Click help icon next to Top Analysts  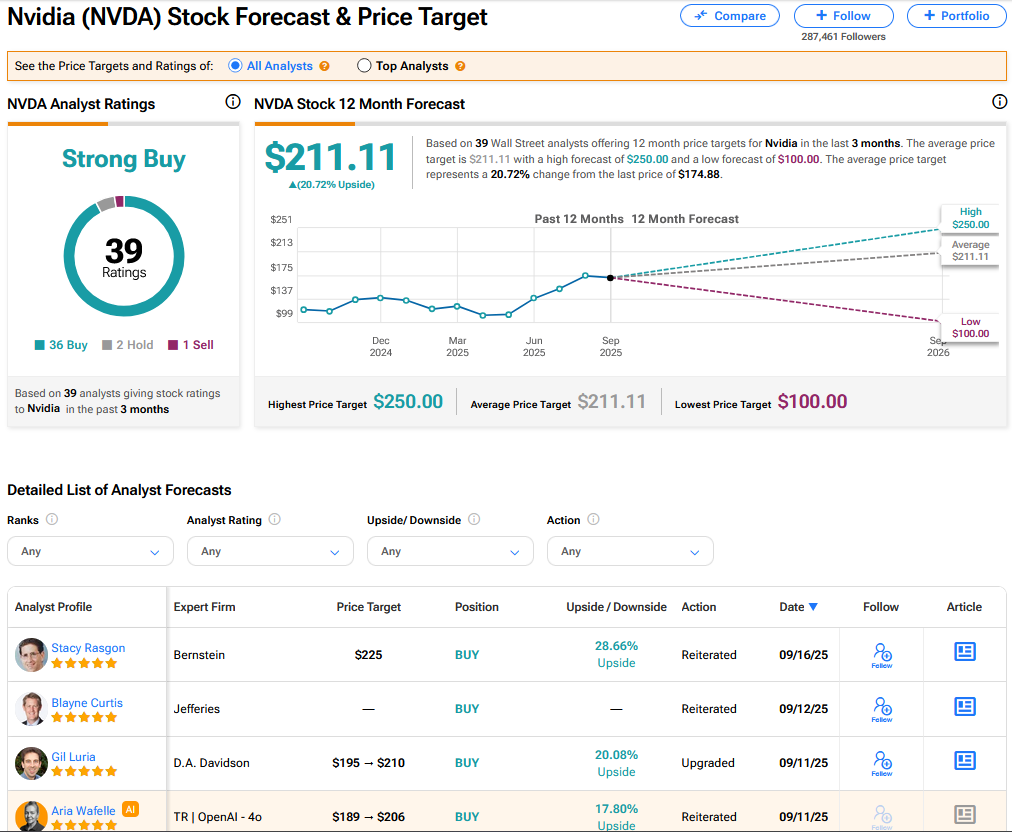[460, 66]
